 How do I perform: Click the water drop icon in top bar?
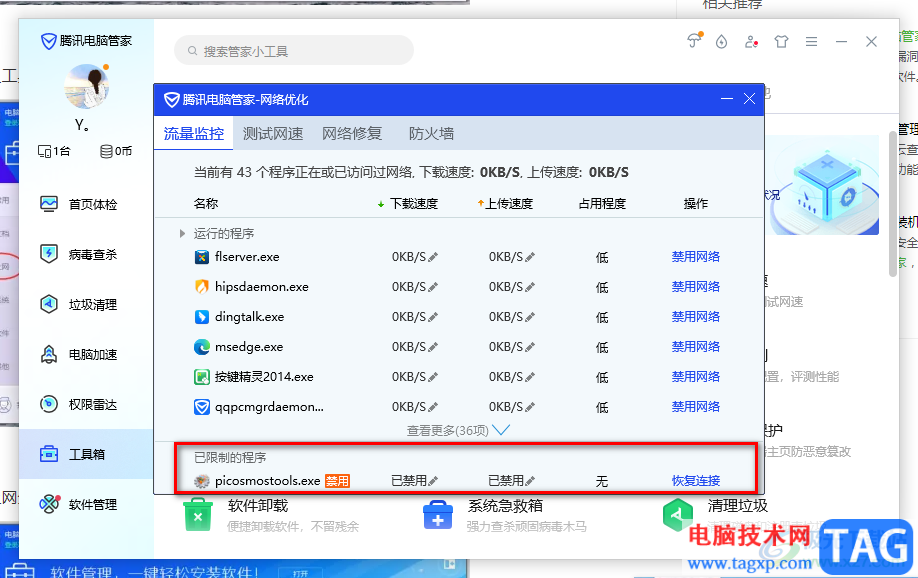tap(721, 42)
